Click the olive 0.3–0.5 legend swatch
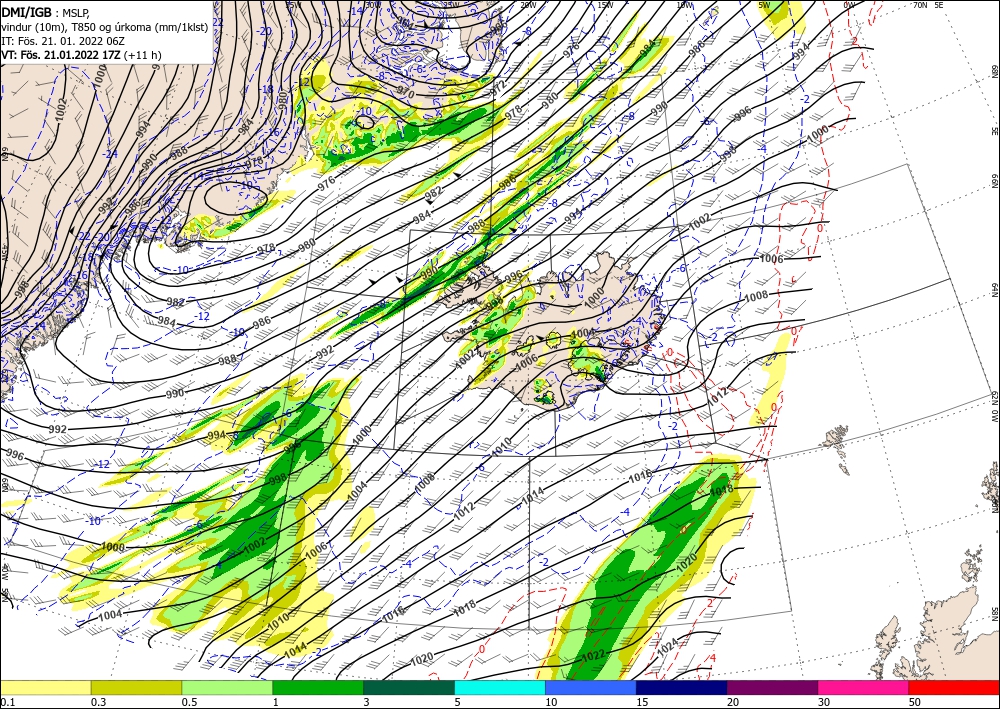This screenshot has width=1000, height=709. tap(136, 687)
